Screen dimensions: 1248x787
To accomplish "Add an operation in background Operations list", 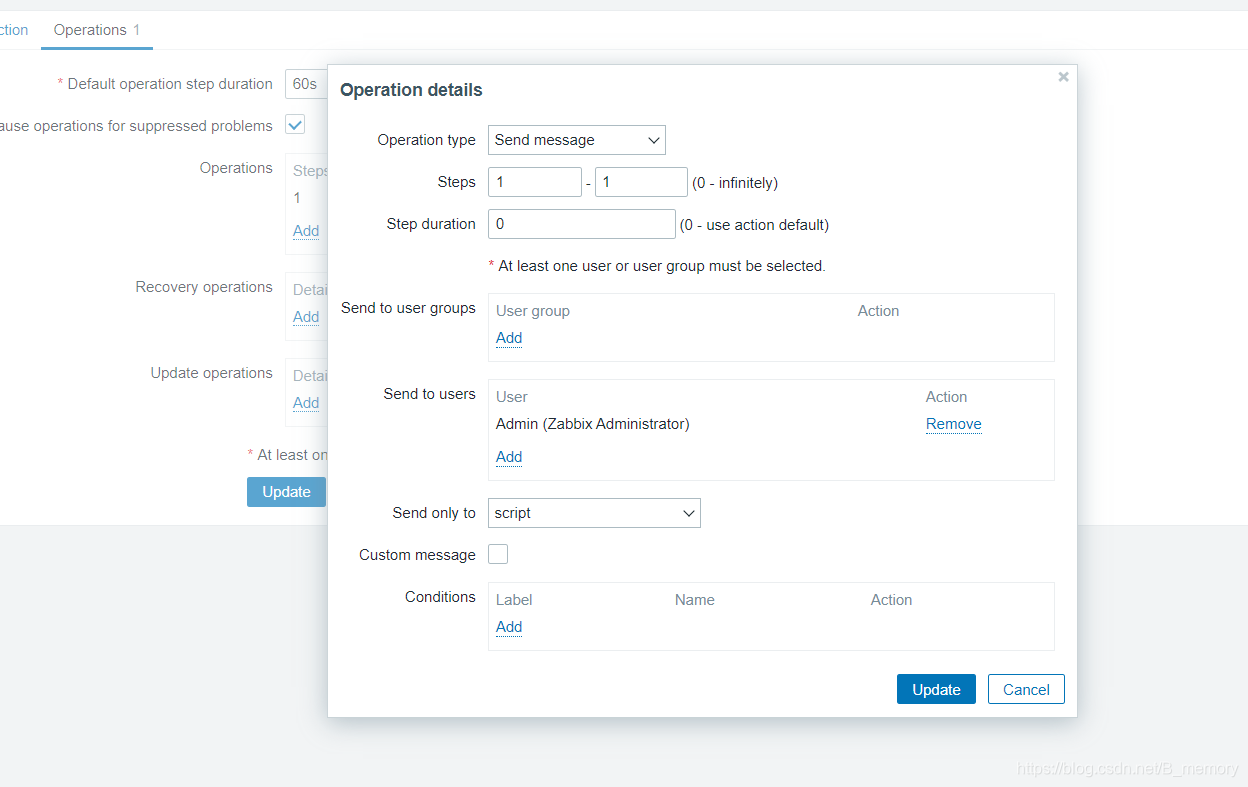I will coord(306,231).
